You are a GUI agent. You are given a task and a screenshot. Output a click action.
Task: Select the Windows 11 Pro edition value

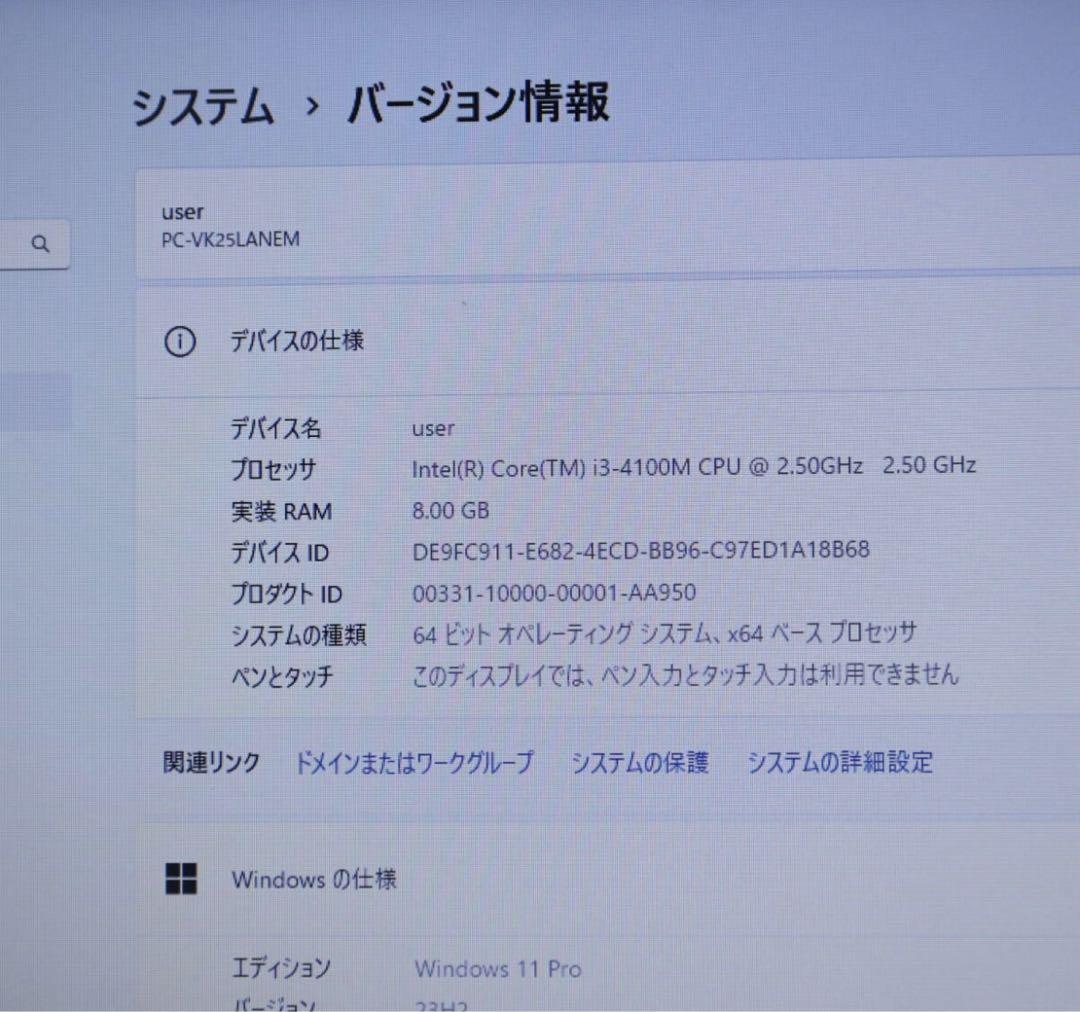pos(498,969)
